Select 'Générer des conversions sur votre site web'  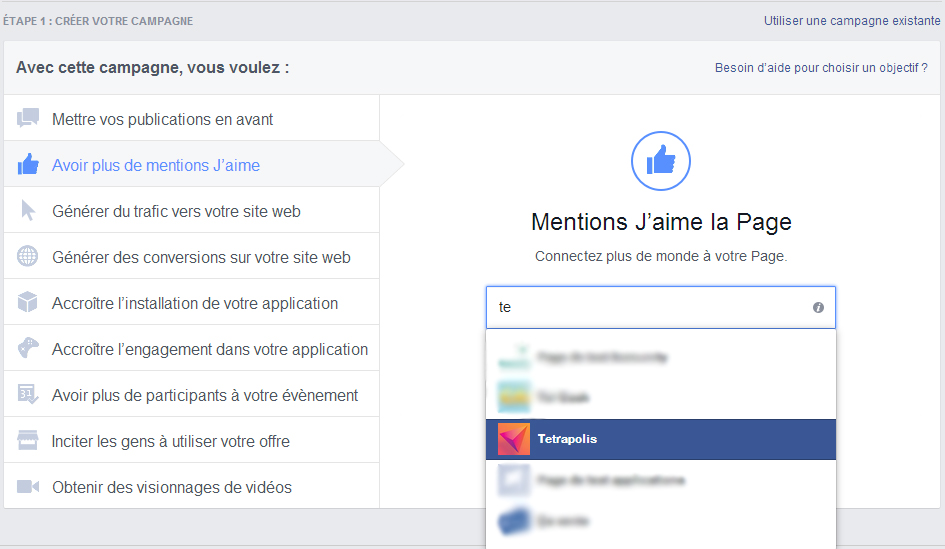(x=192, y=257)
